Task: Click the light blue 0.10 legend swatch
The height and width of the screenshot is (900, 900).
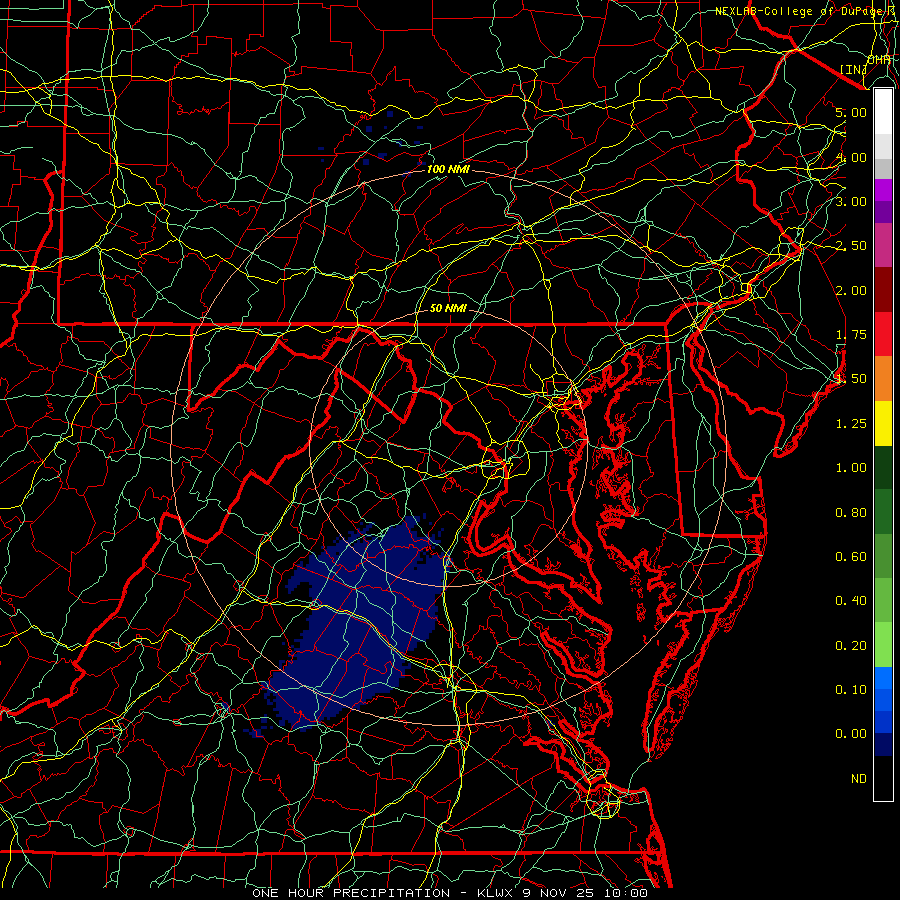Action: click(x=883, y=678)
